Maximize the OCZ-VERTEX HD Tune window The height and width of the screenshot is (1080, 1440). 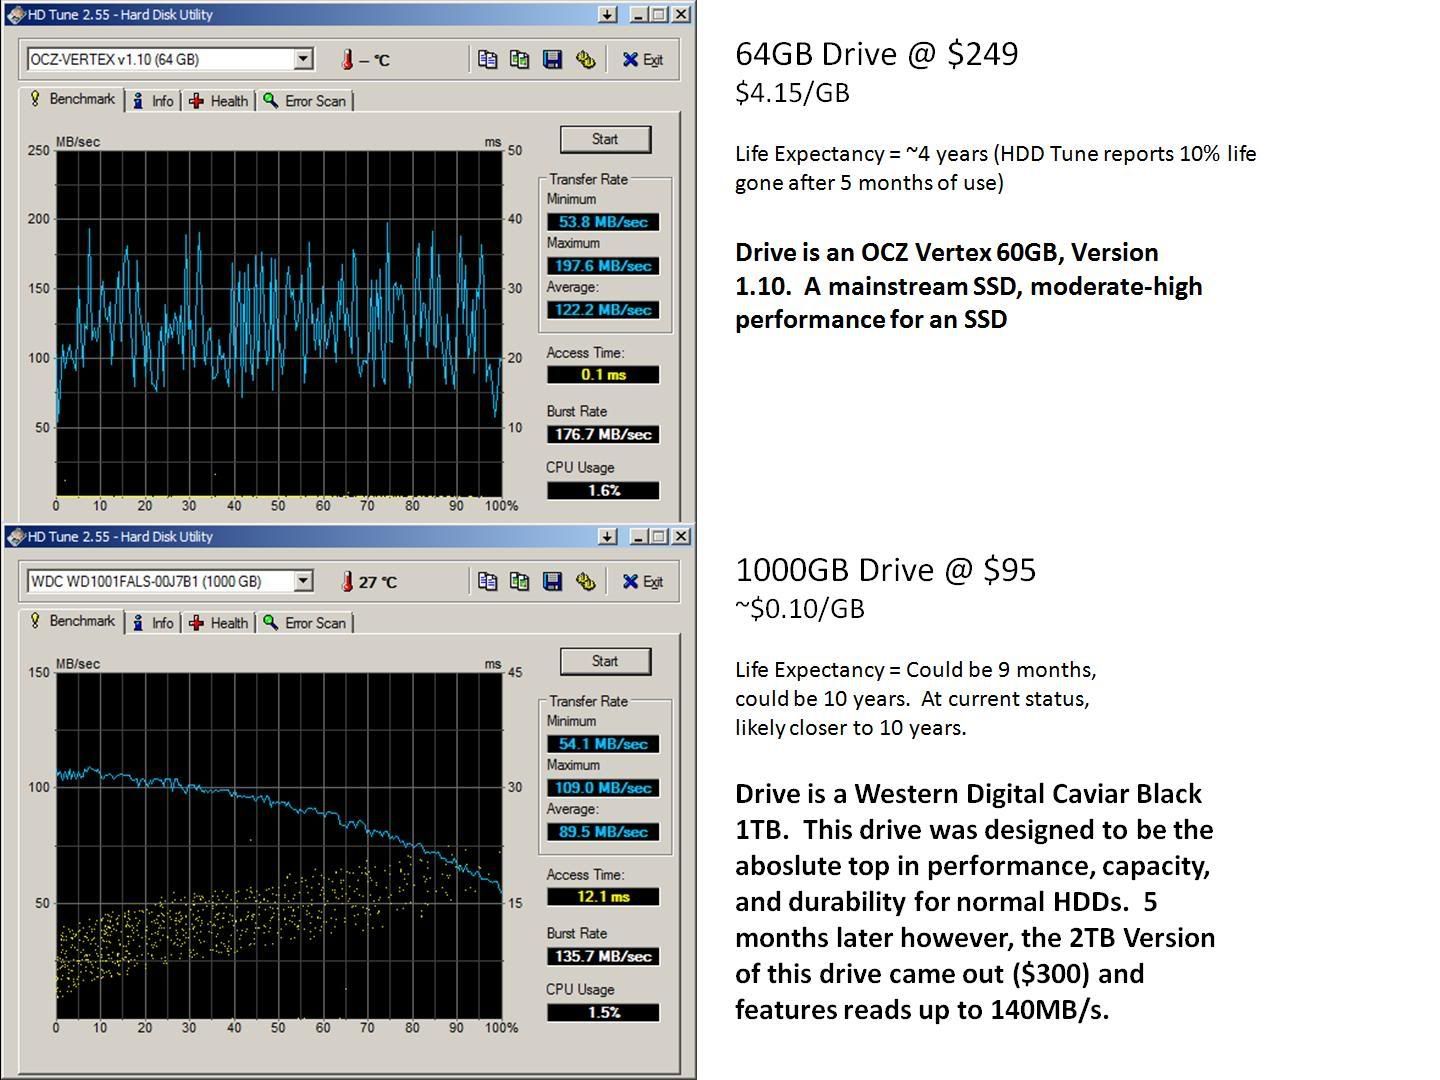coord(659,15)
